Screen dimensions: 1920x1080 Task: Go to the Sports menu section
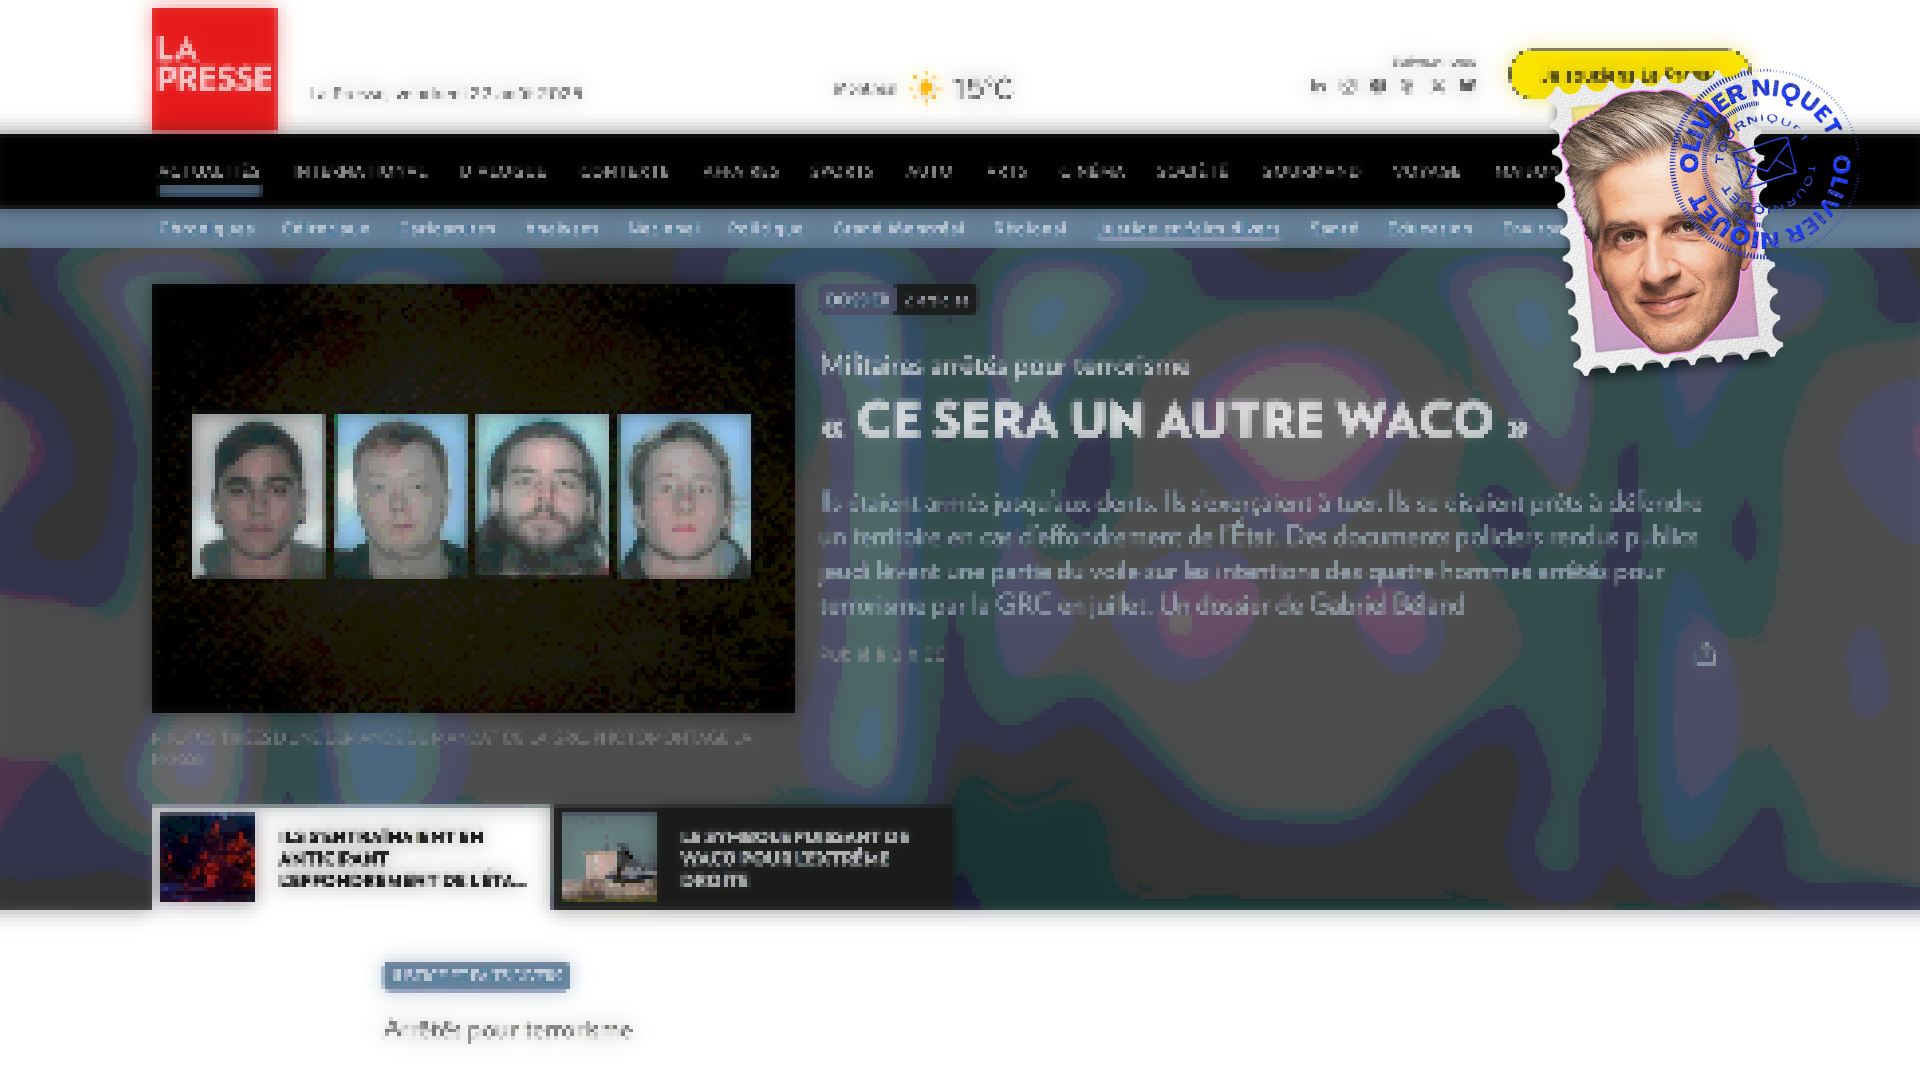tap(841, 171)
